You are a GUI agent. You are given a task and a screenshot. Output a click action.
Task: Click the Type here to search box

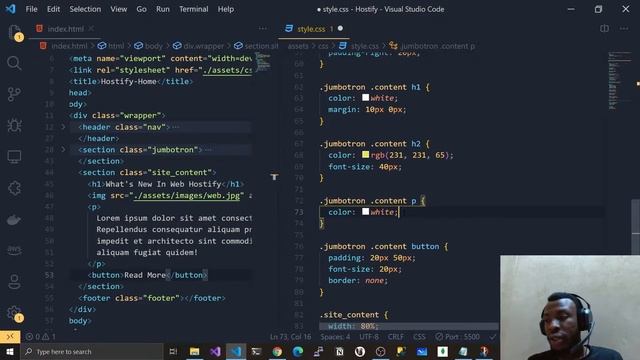[92, 351]
